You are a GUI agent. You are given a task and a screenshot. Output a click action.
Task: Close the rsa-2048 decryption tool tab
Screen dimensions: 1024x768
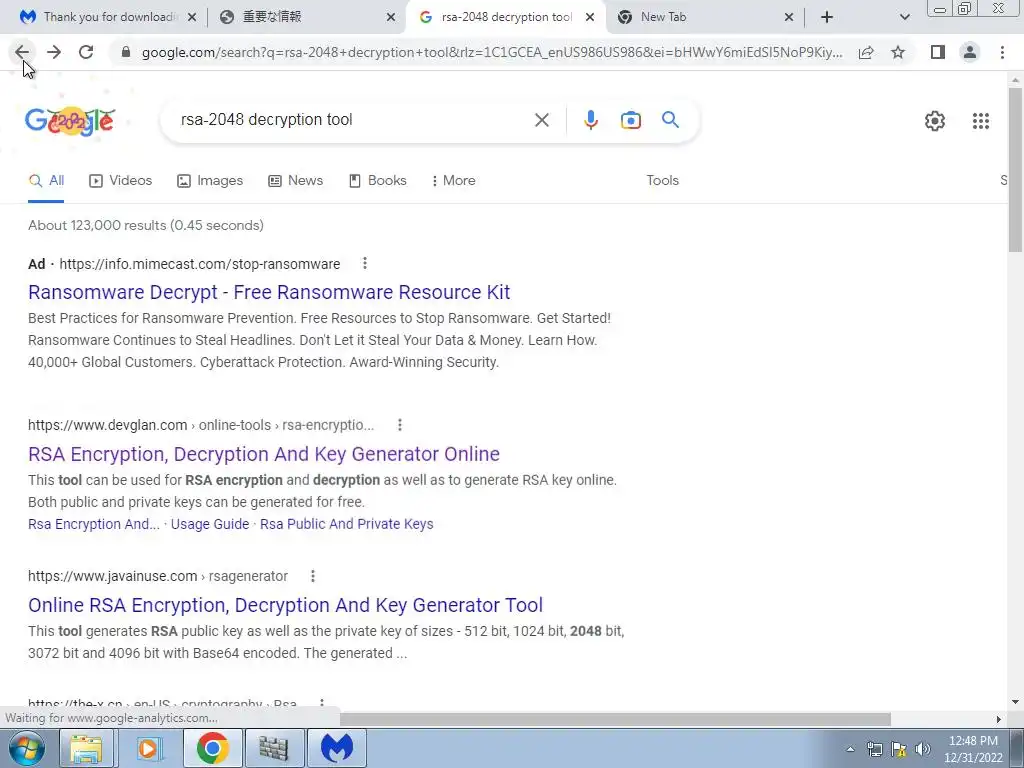click(590, 17)
